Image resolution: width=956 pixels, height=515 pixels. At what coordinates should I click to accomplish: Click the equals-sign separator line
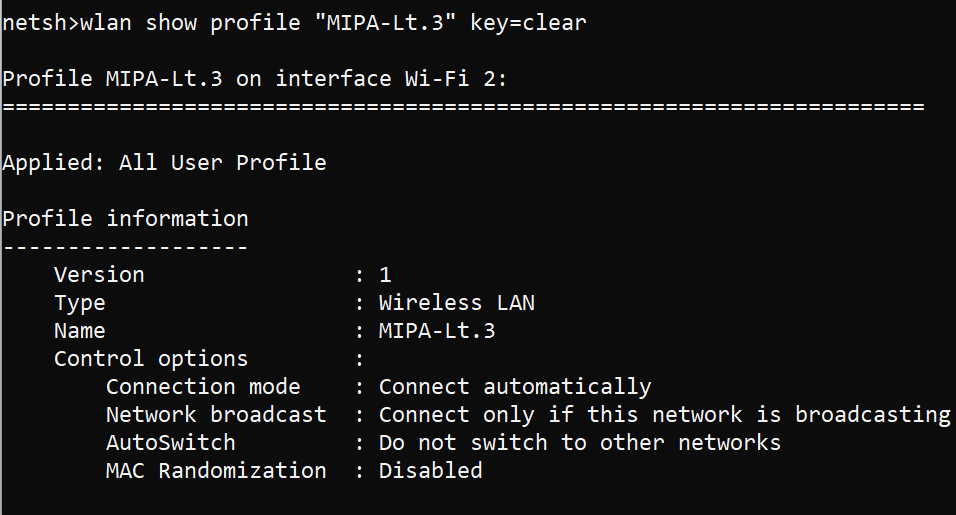[x=463, y=107]
